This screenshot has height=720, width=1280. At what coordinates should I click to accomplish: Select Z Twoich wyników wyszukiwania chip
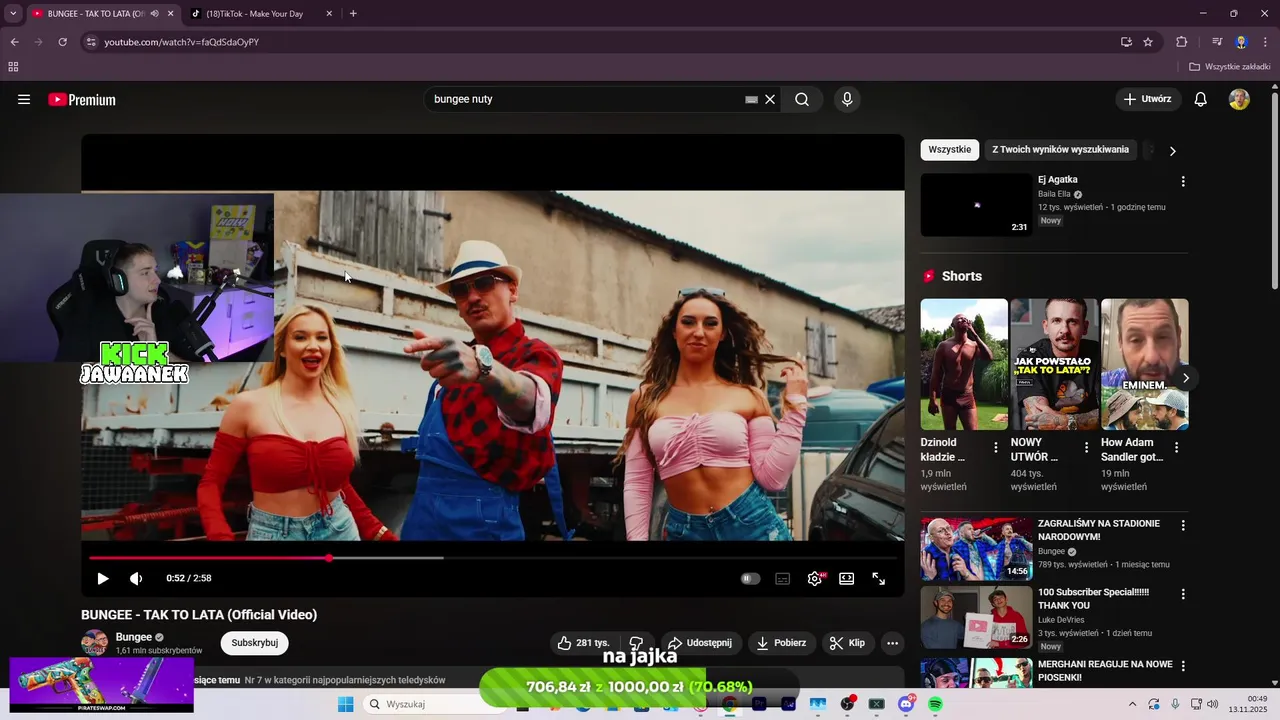[x=1061, y=150]
